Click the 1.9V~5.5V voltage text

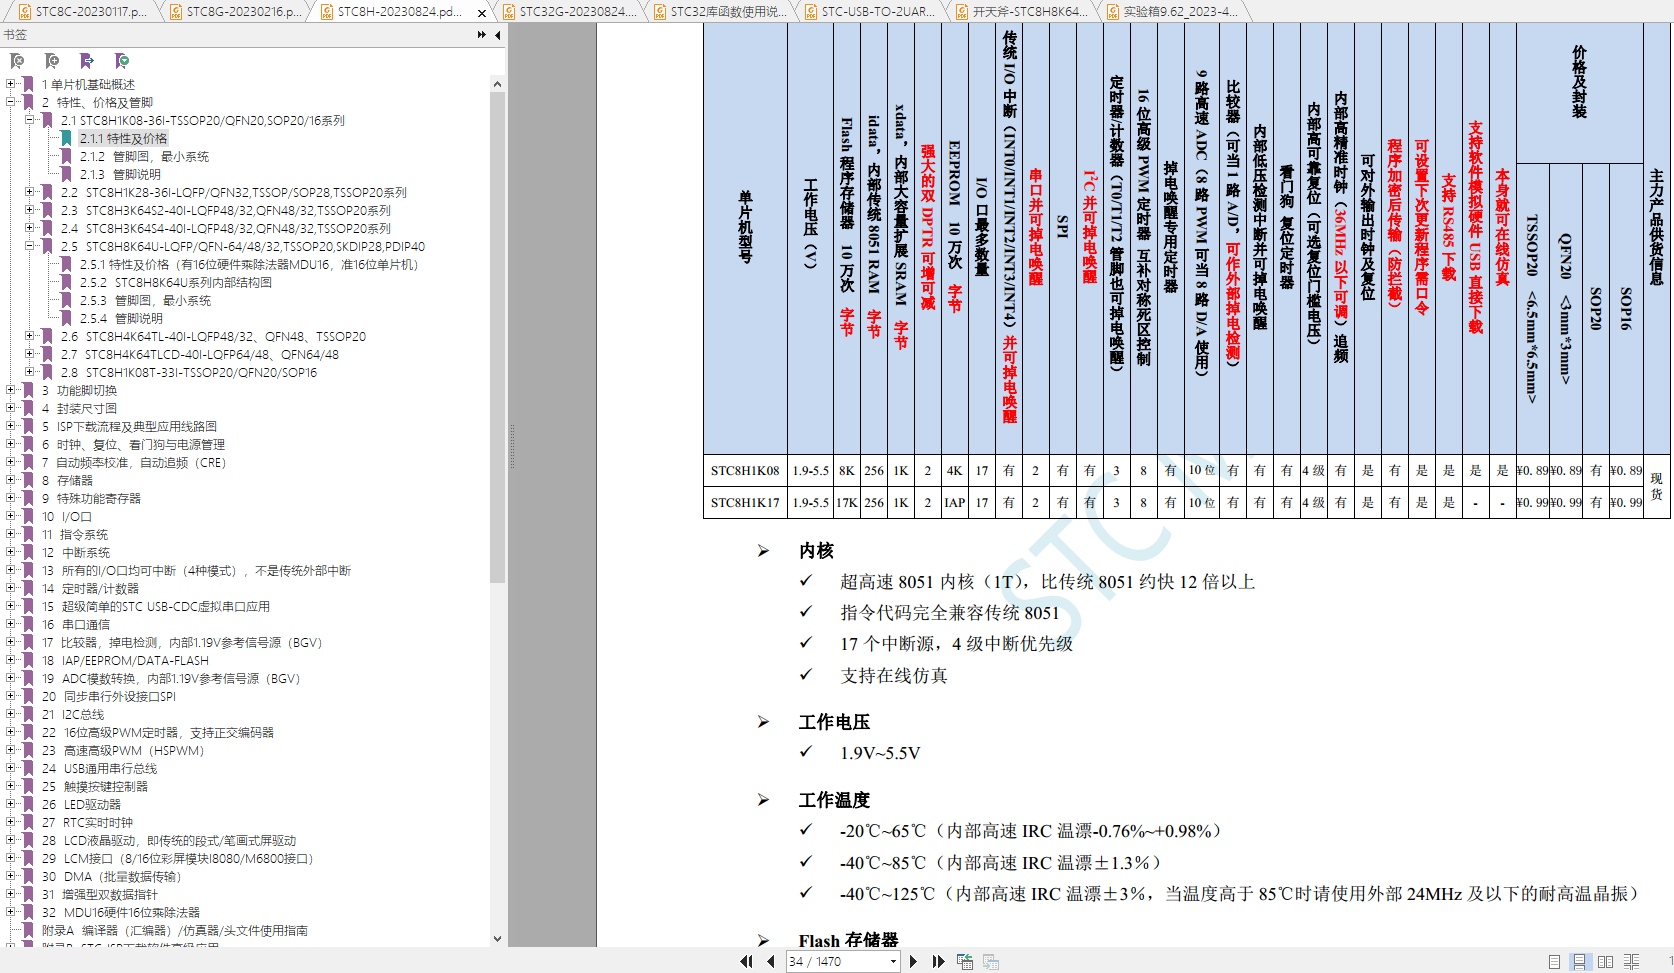(880, 753)
